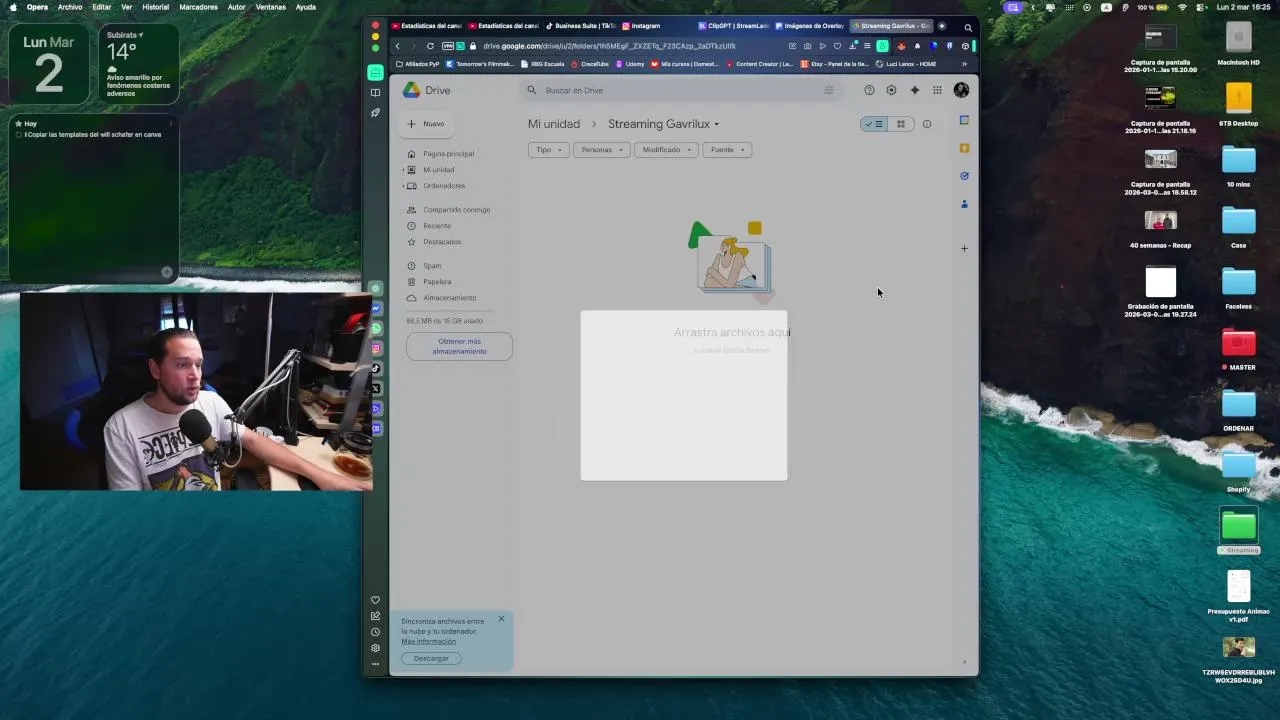
Task: Open Más información link in sync banner
Action: 428,641
